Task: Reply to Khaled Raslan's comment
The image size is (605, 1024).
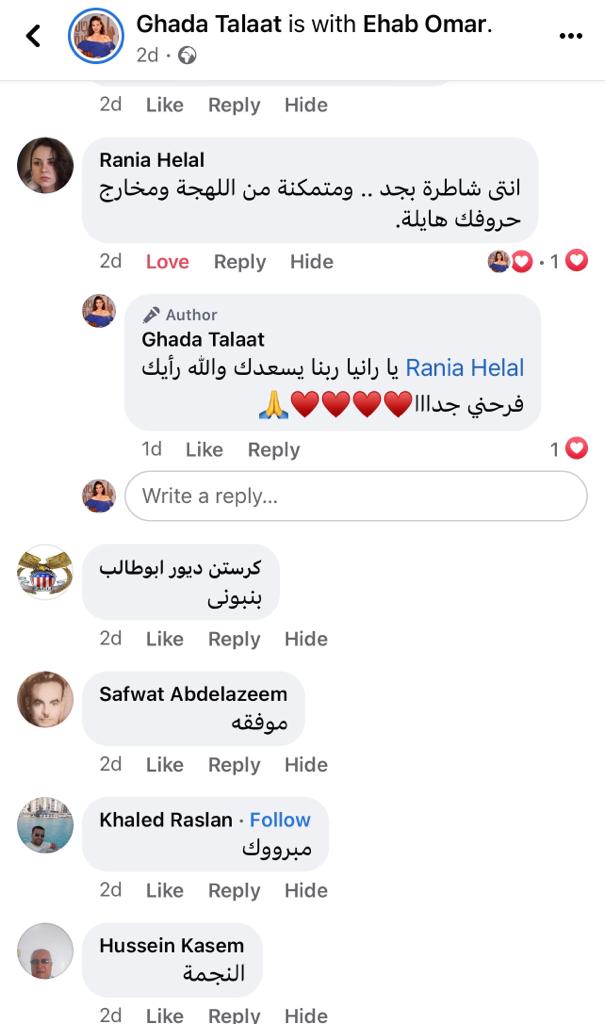Action: click(x=234, y=890)
